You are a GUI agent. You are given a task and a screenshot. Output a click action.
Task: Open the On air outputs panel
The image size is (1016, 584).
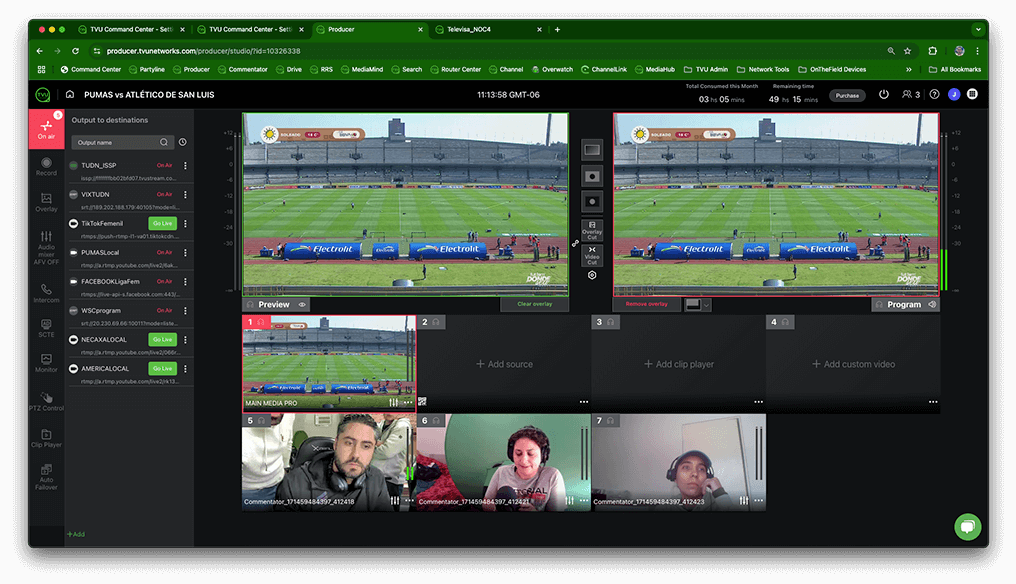46,129
